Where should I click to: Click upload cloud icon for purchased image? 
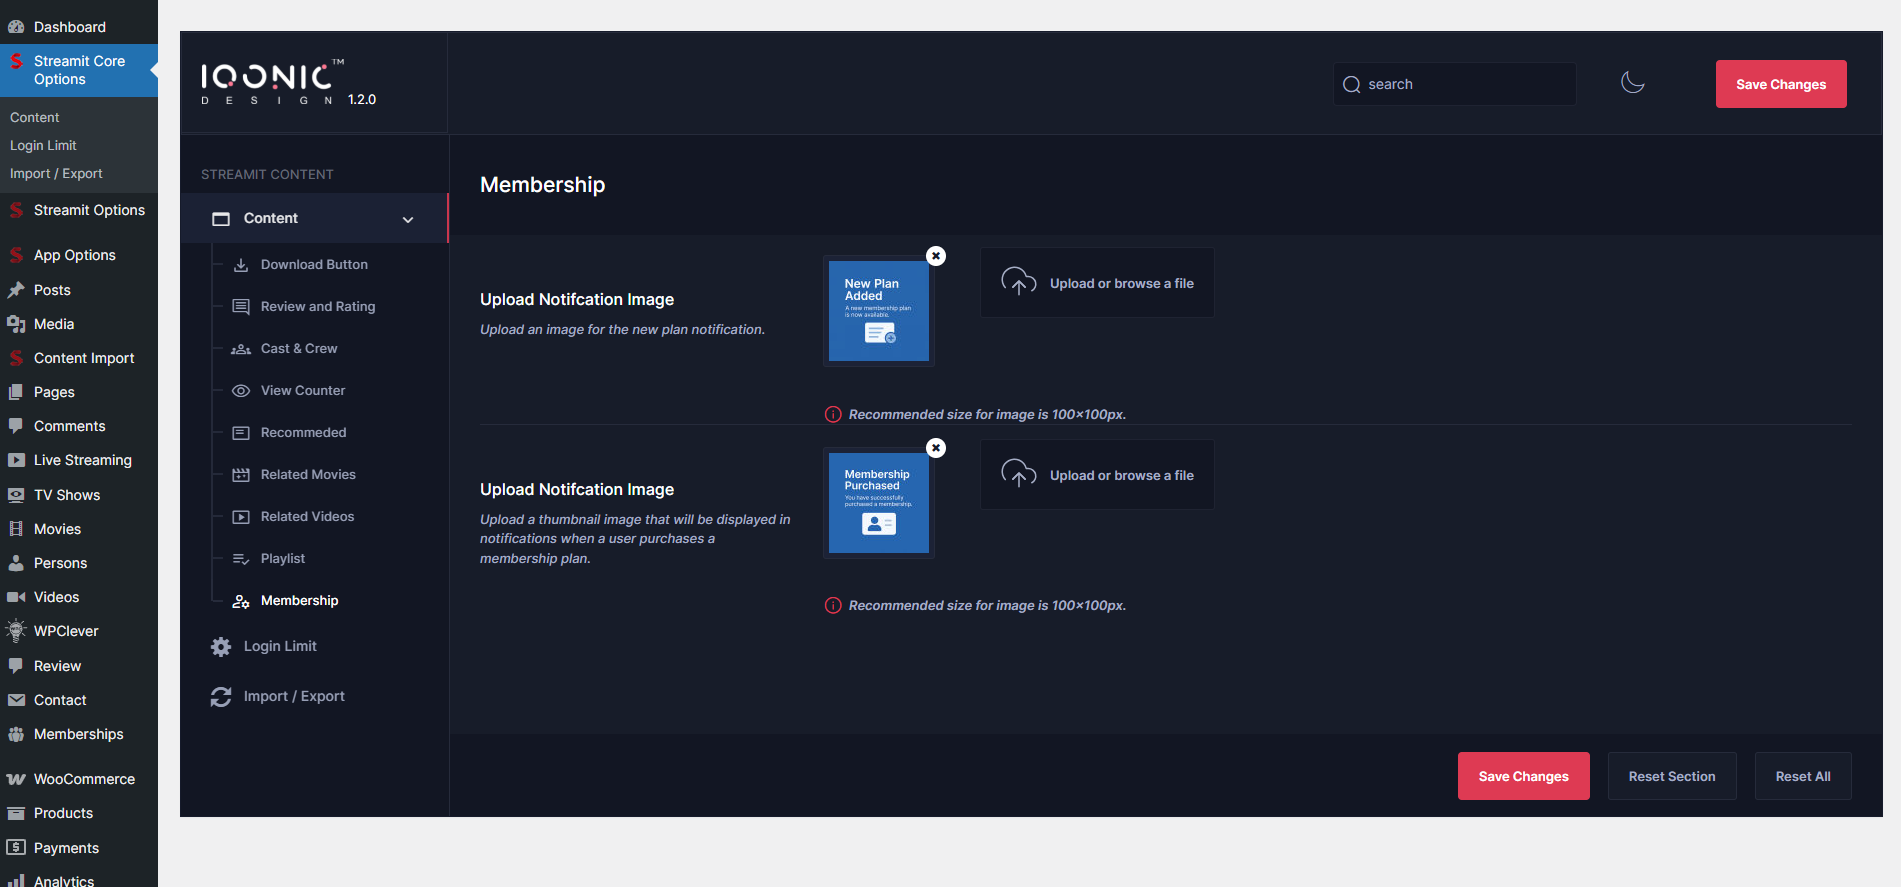click(1018, 475)
